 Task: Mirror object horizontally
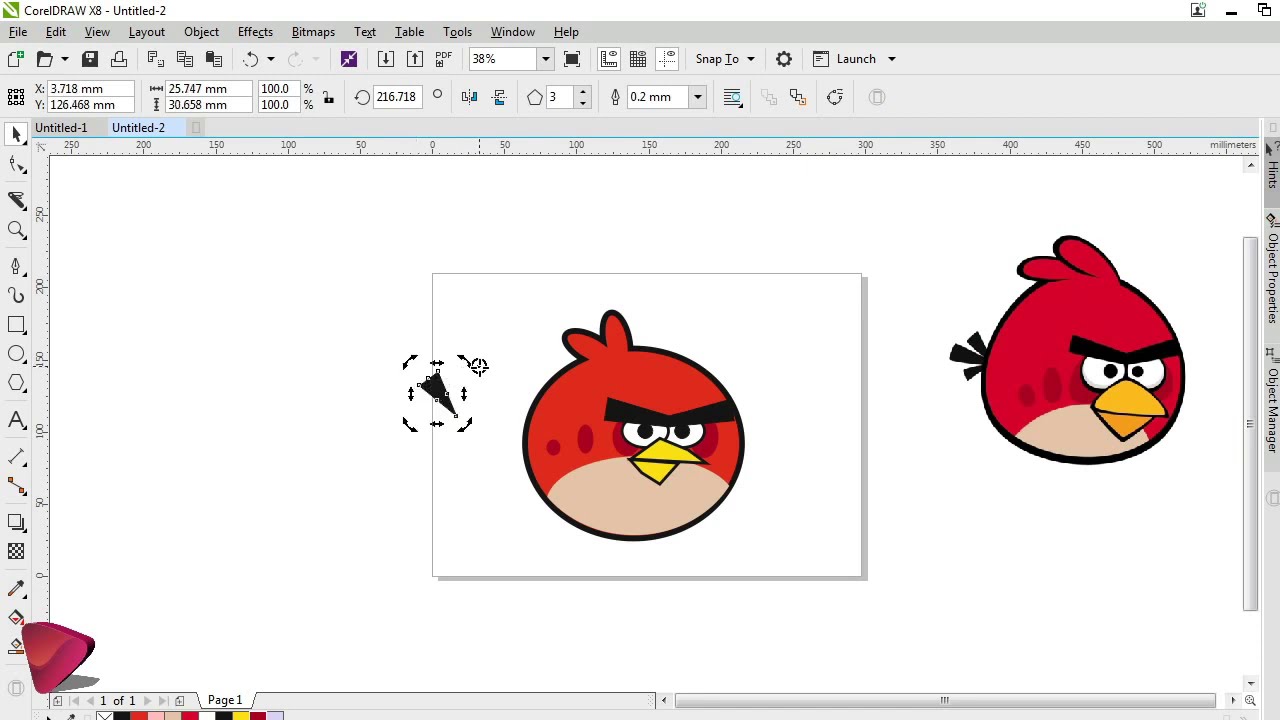tap(470, 97)
